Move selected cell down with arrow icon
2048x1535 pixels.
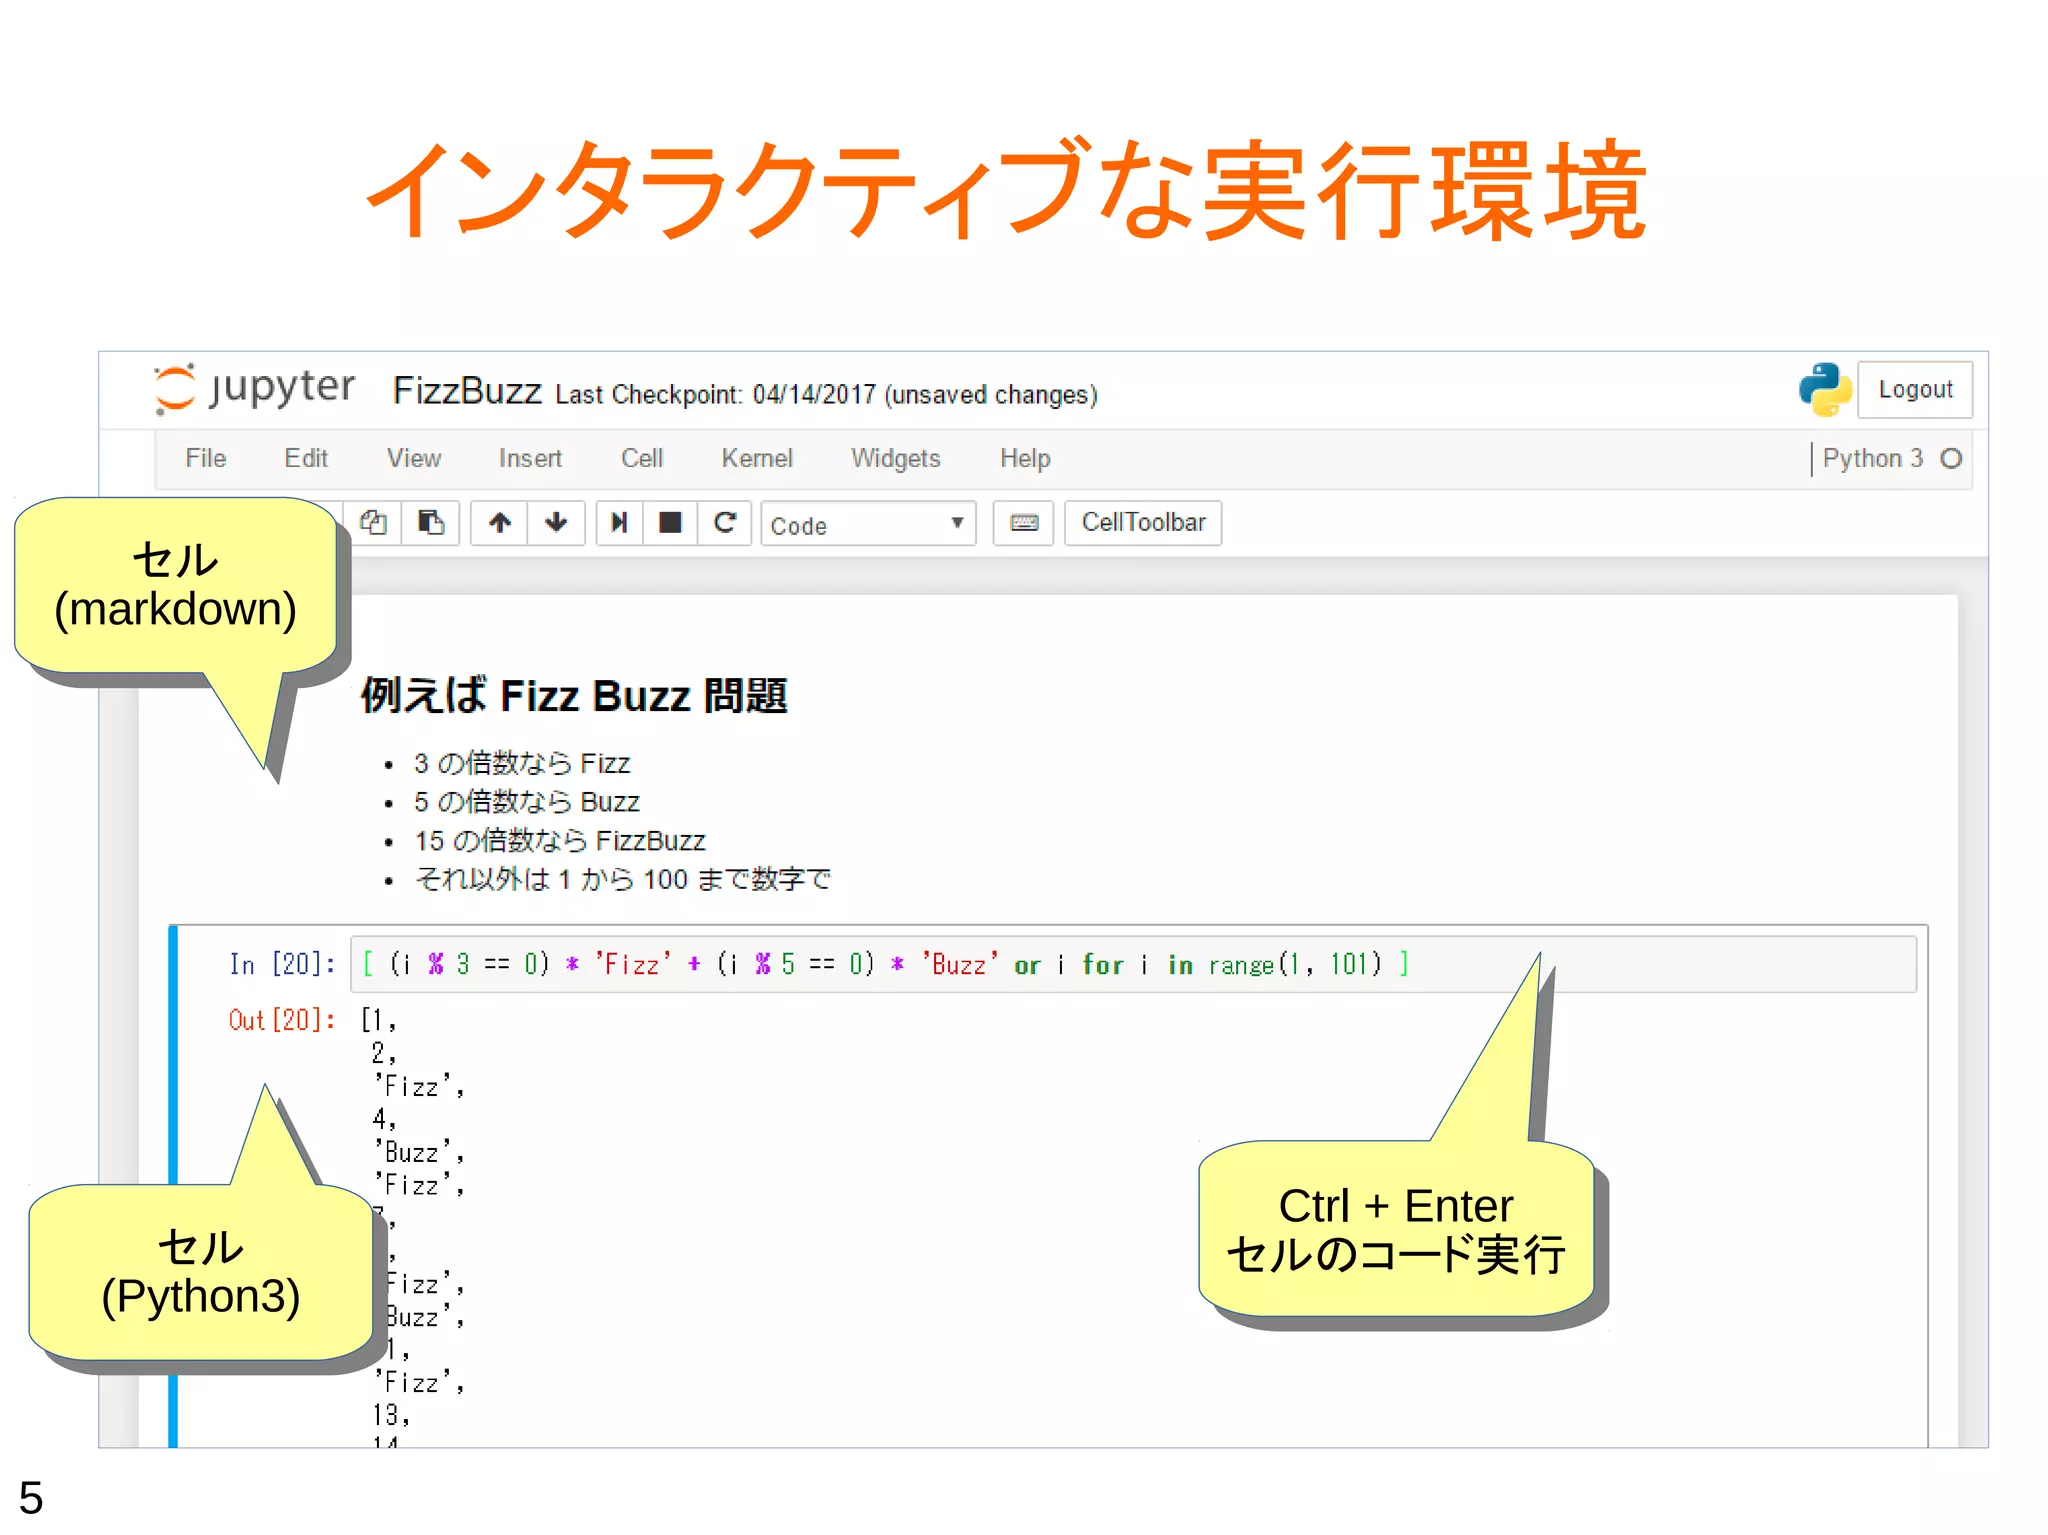tap(556, 523)
